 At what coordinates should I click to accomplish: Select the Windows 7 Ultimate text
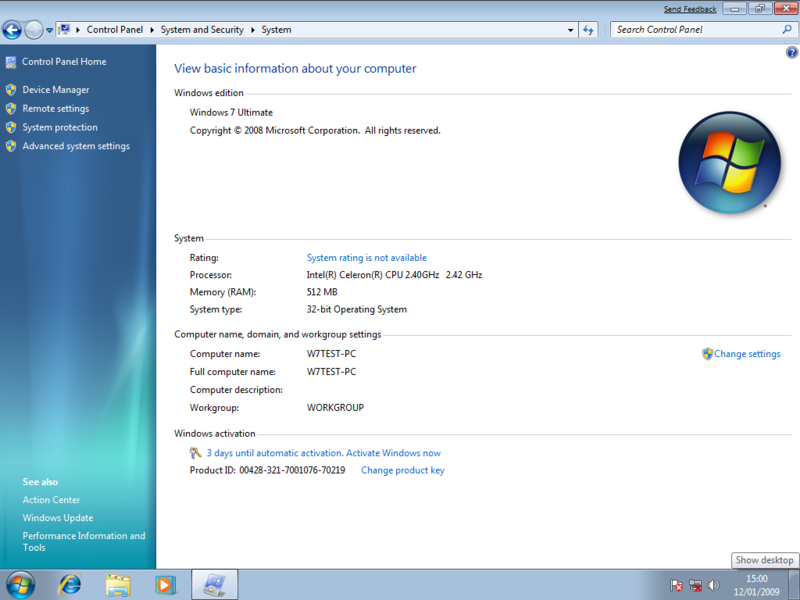(231, 112)
